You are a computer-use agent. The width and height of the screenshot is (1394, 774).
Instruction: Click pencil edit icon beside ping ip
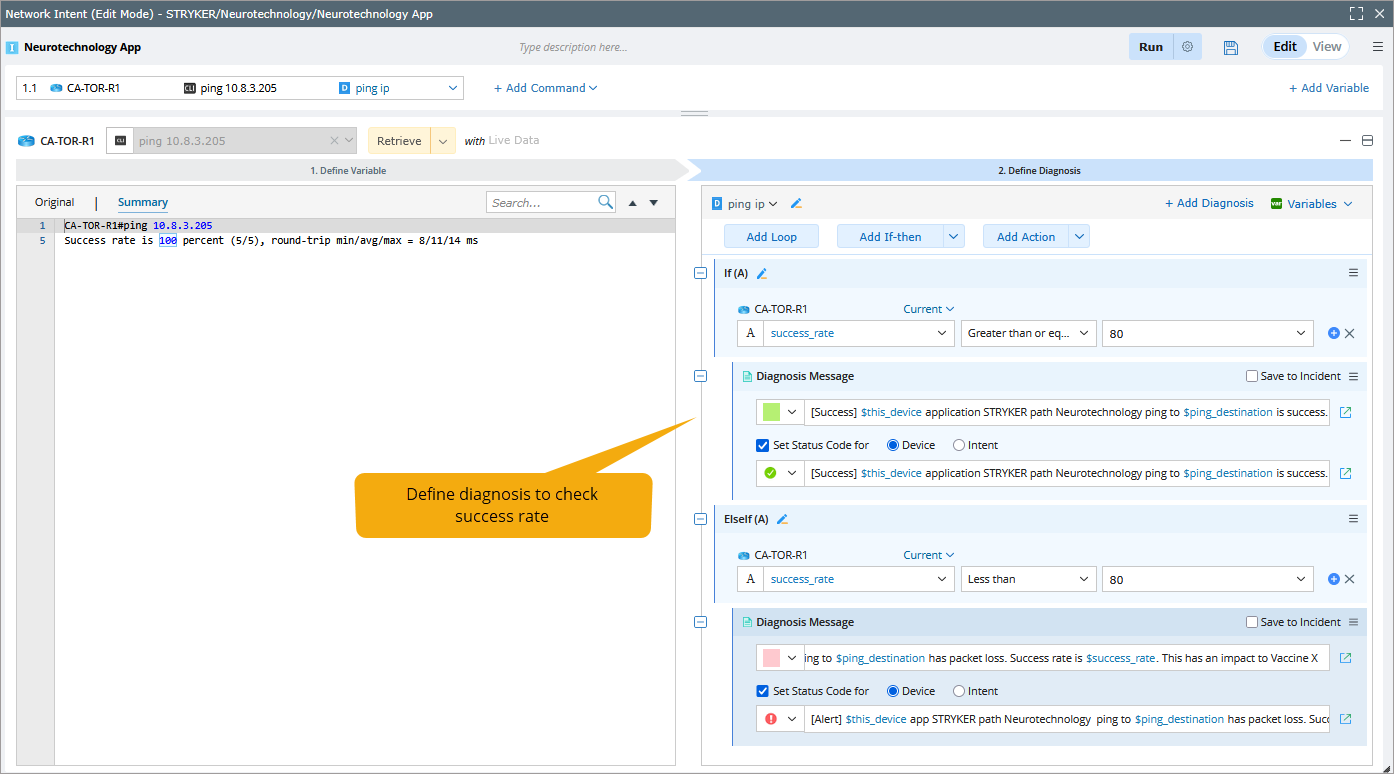point(796,204)
